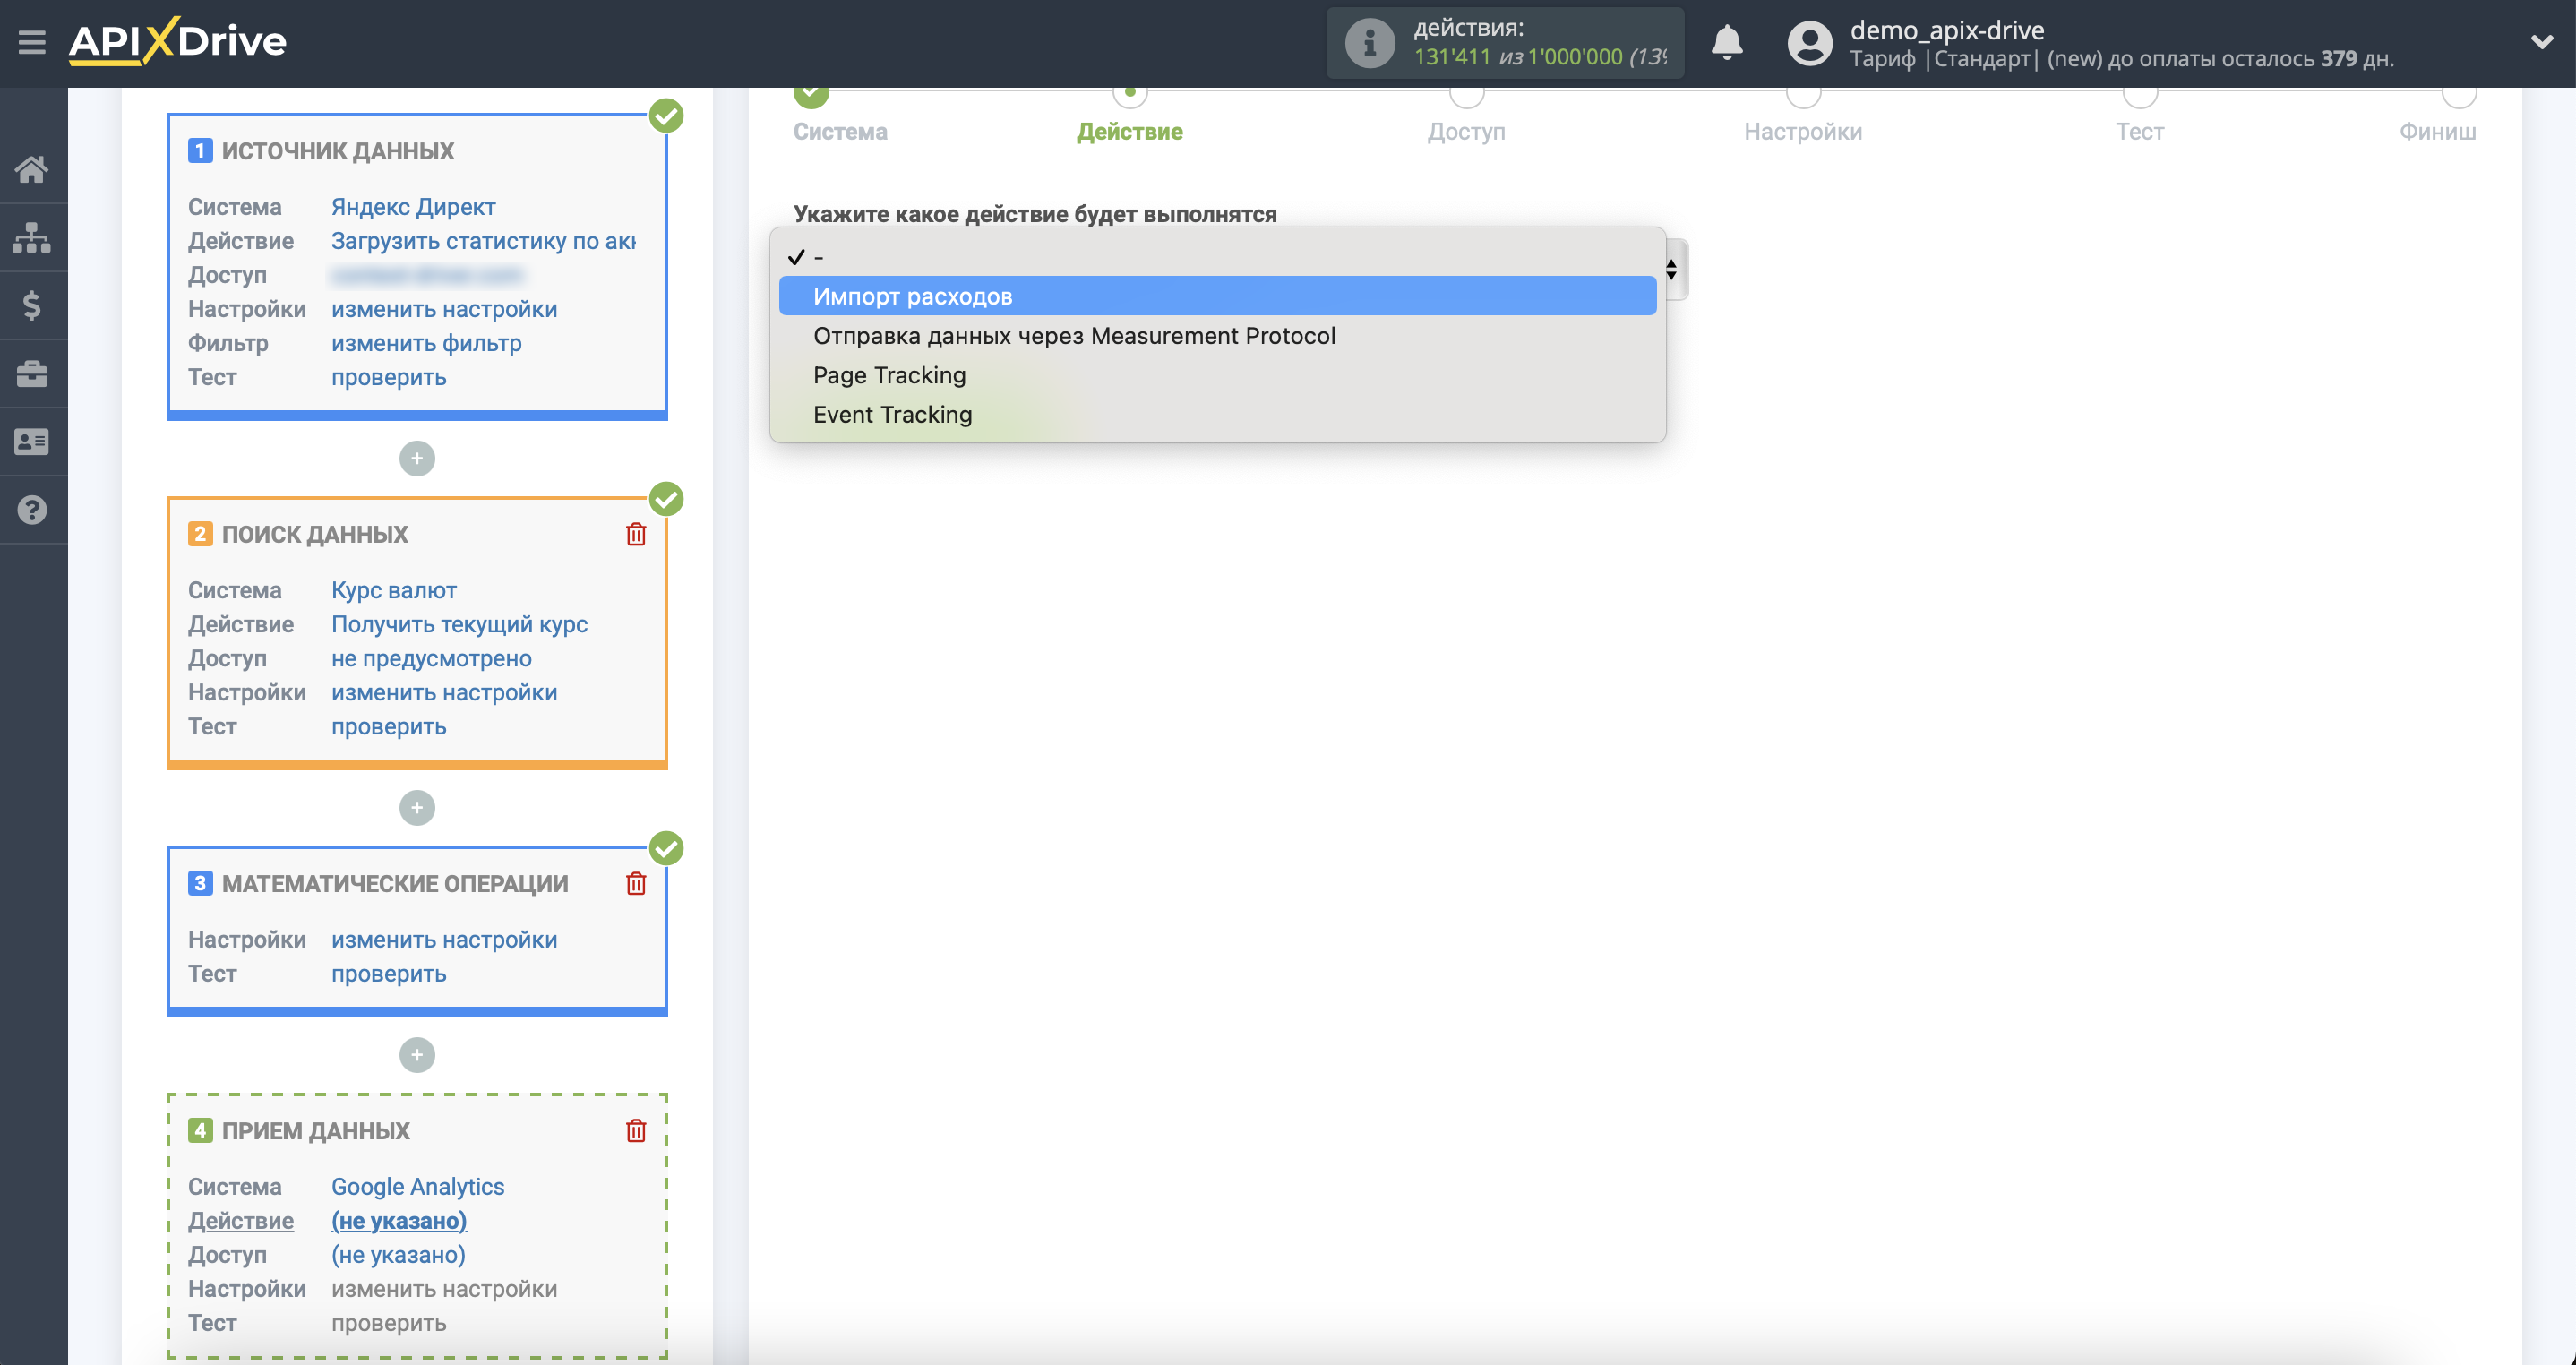Click the action select dropdown arrows
Viewport: 2576px width, 1365px height.
coord(1672,270)
